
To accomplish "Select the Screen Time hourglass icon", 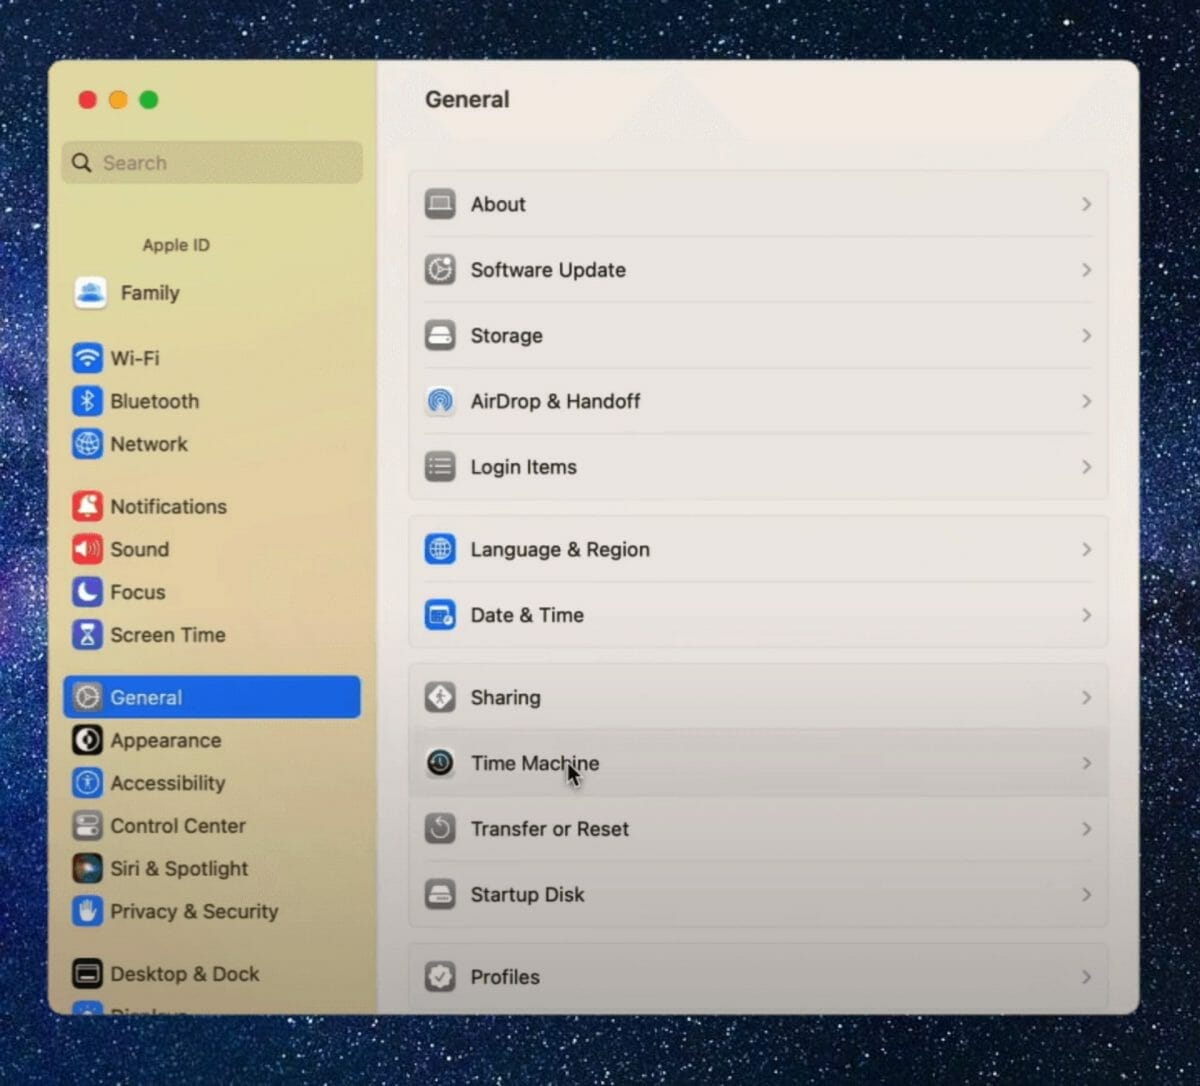I will point(89,635).
